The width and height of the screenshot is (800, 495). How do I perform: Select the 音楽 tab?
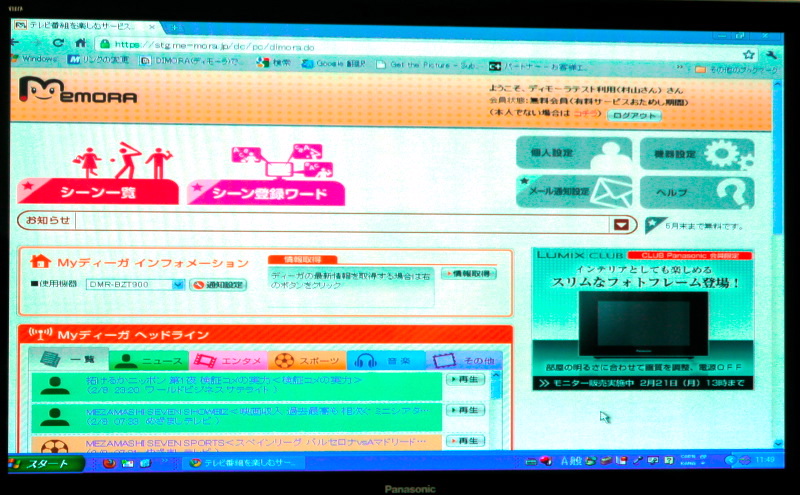[x=386, y=361]
